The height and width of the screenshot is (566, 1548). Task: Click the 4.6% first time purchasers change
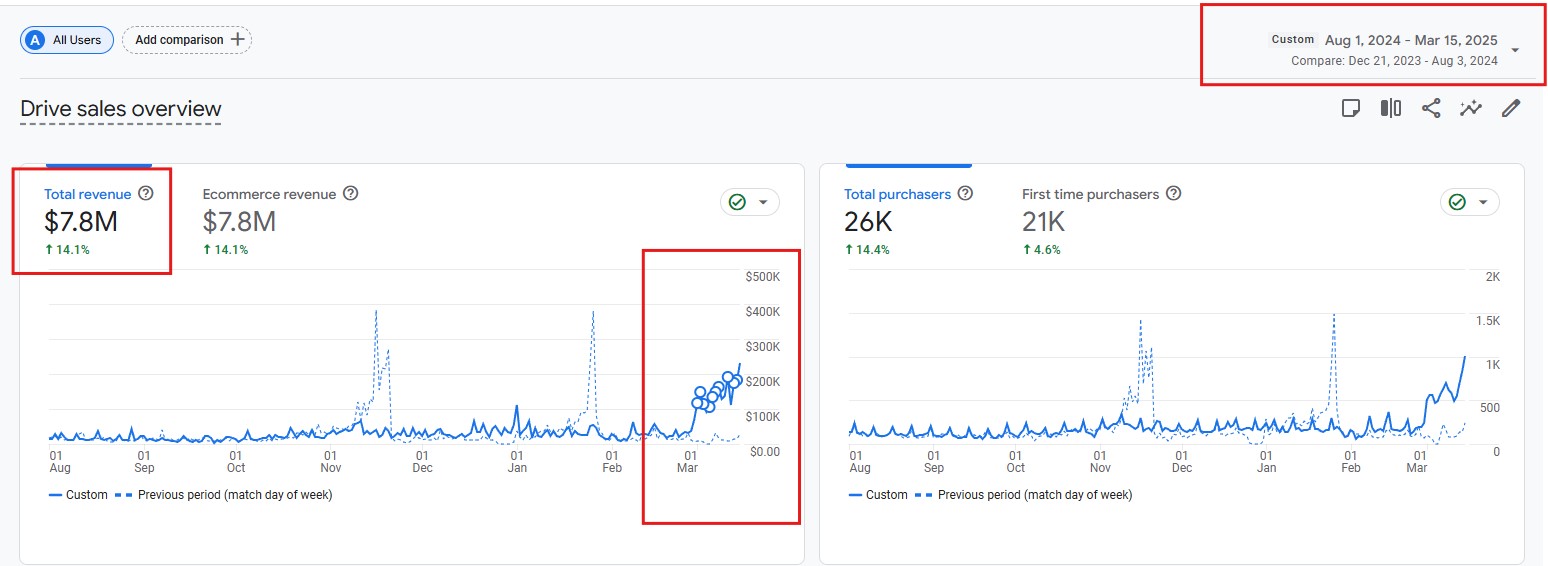click(1041, 250)
